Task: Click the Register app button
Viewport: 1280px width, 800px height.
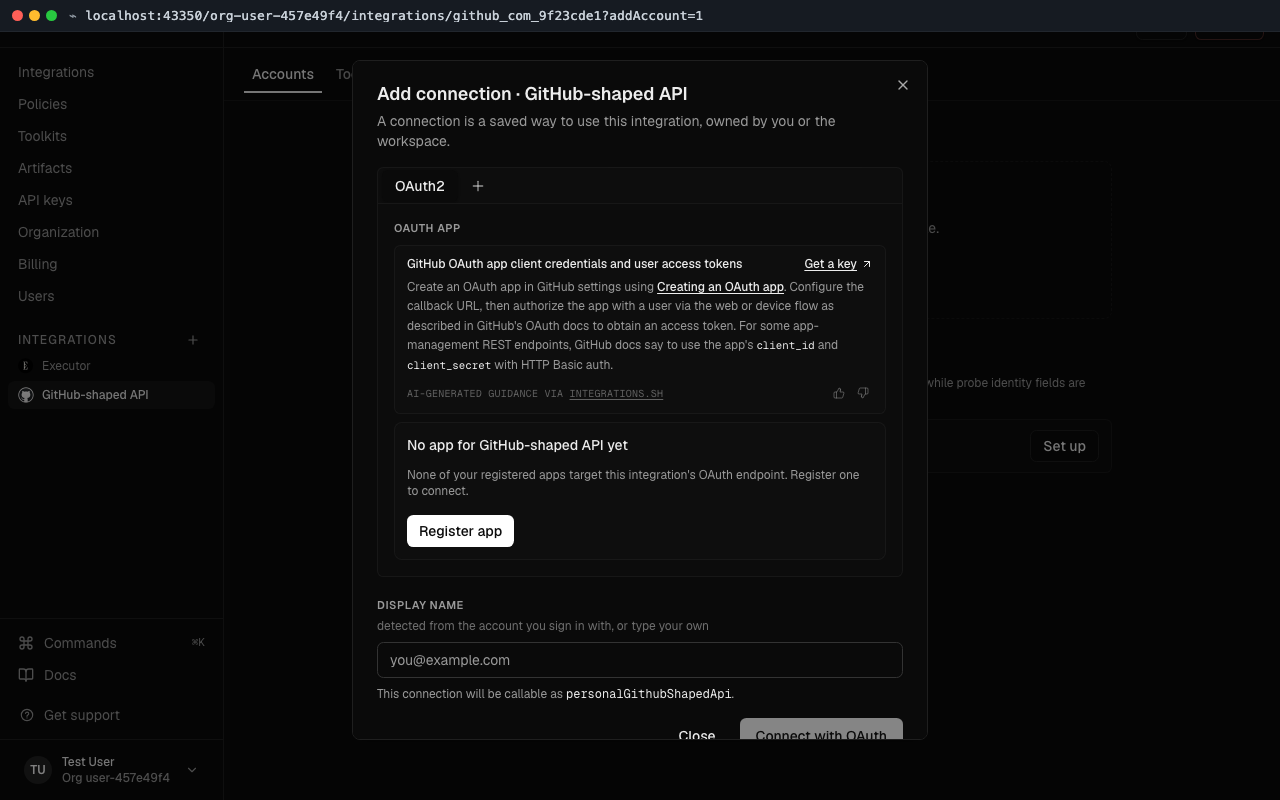Action: (x=460, y=531)
